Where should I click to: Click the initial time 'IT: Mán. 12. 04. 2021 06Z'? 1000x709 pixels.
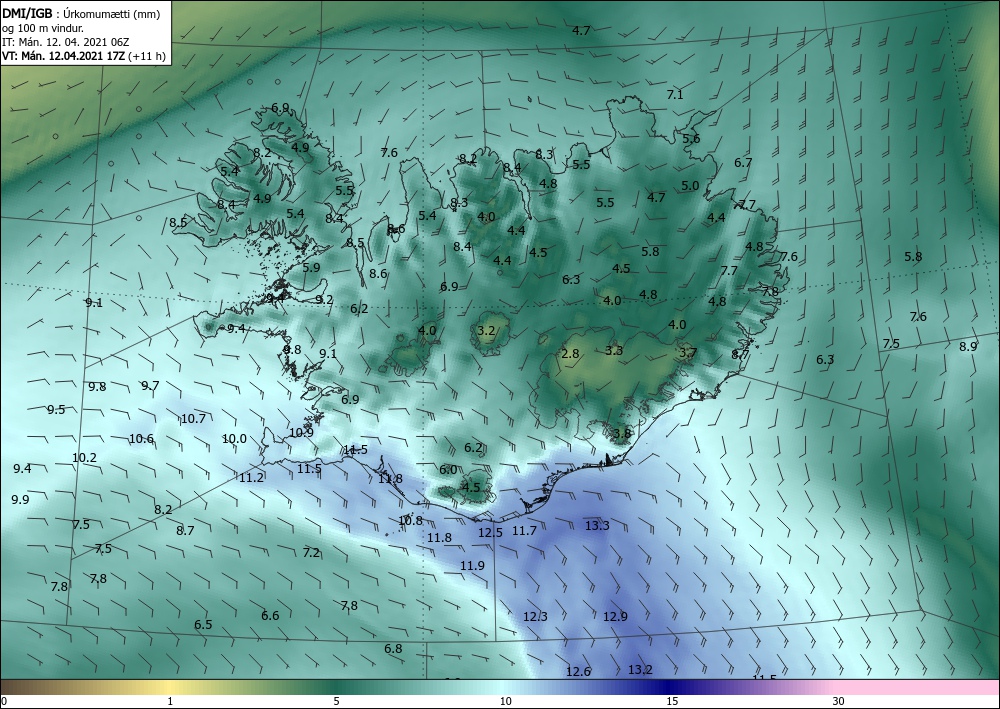66,42
